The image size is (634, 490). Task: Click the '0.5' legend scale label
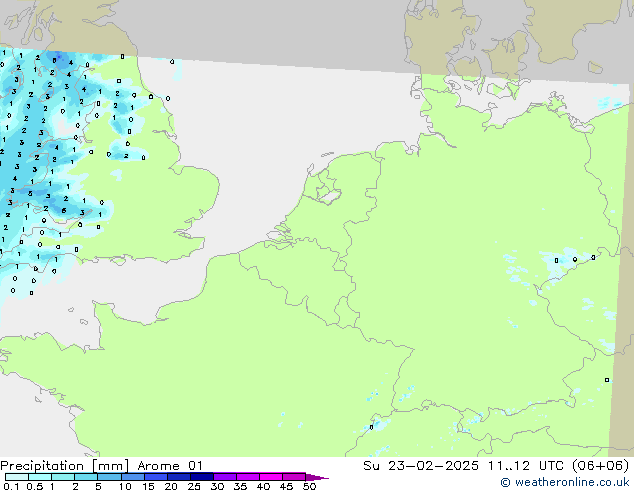pyautogui.click(x=34, y=486)
